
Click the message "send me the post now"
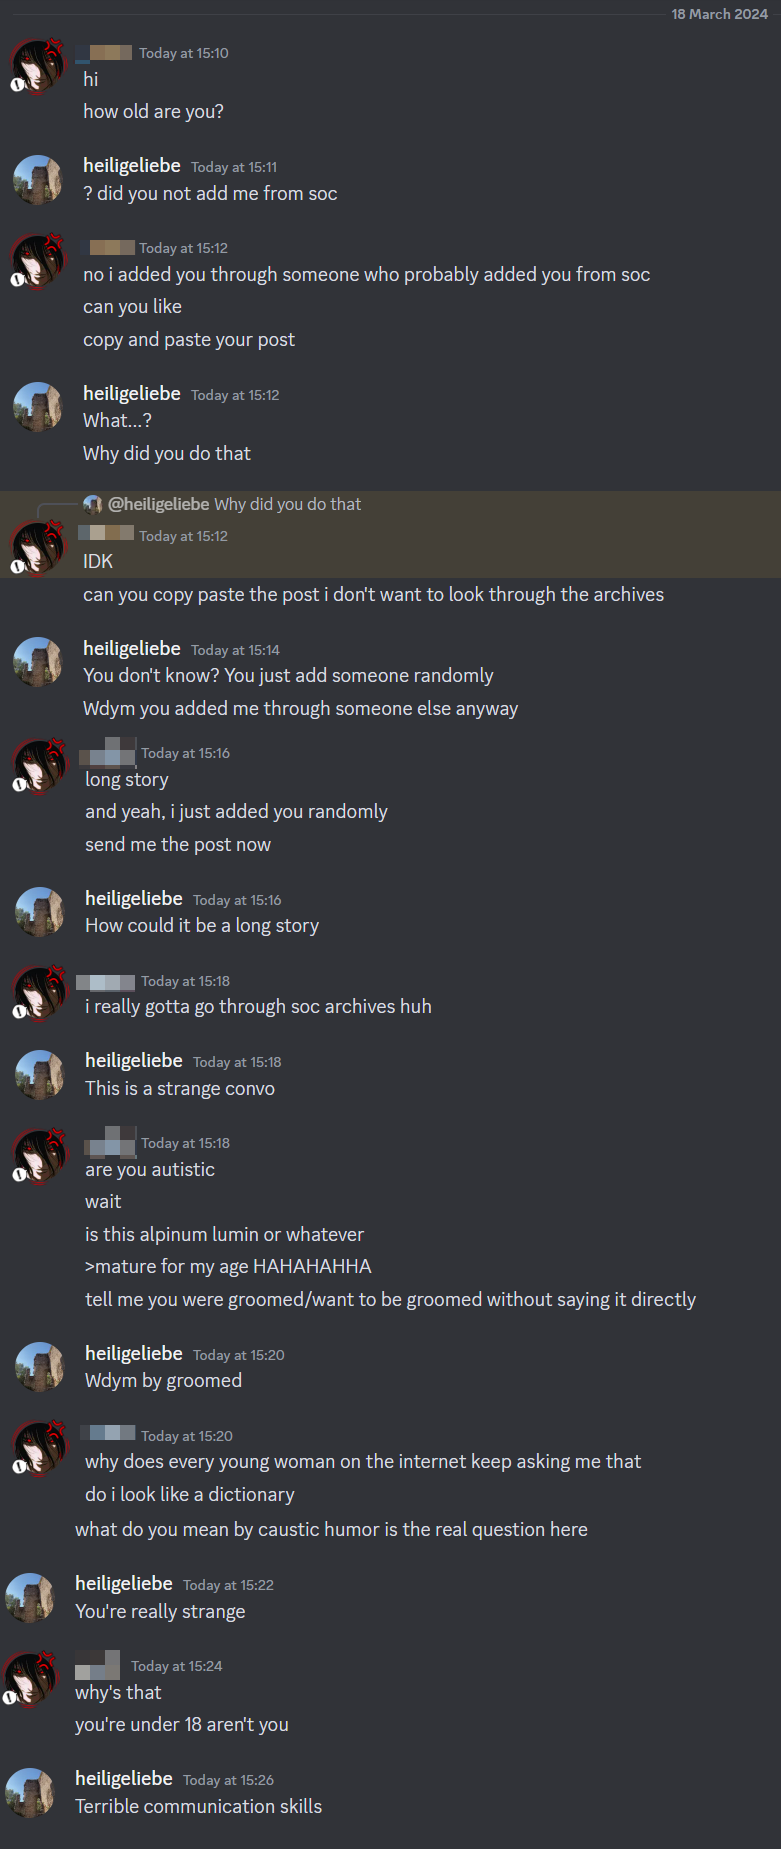(178, 845)
